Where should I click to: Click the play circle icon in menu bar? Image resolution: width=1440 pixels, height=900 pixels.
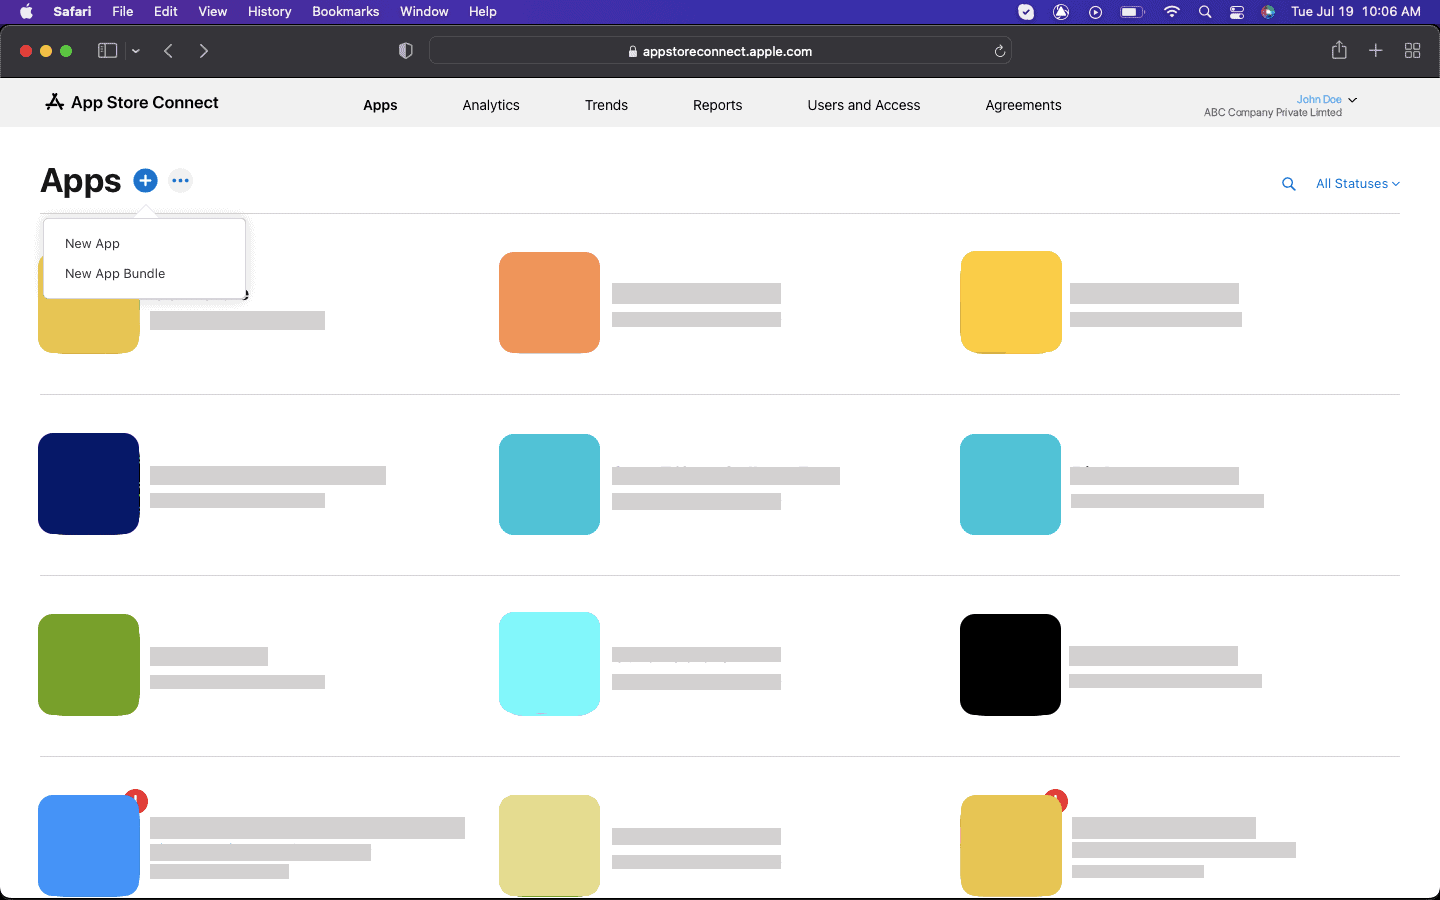(1096, 12)
